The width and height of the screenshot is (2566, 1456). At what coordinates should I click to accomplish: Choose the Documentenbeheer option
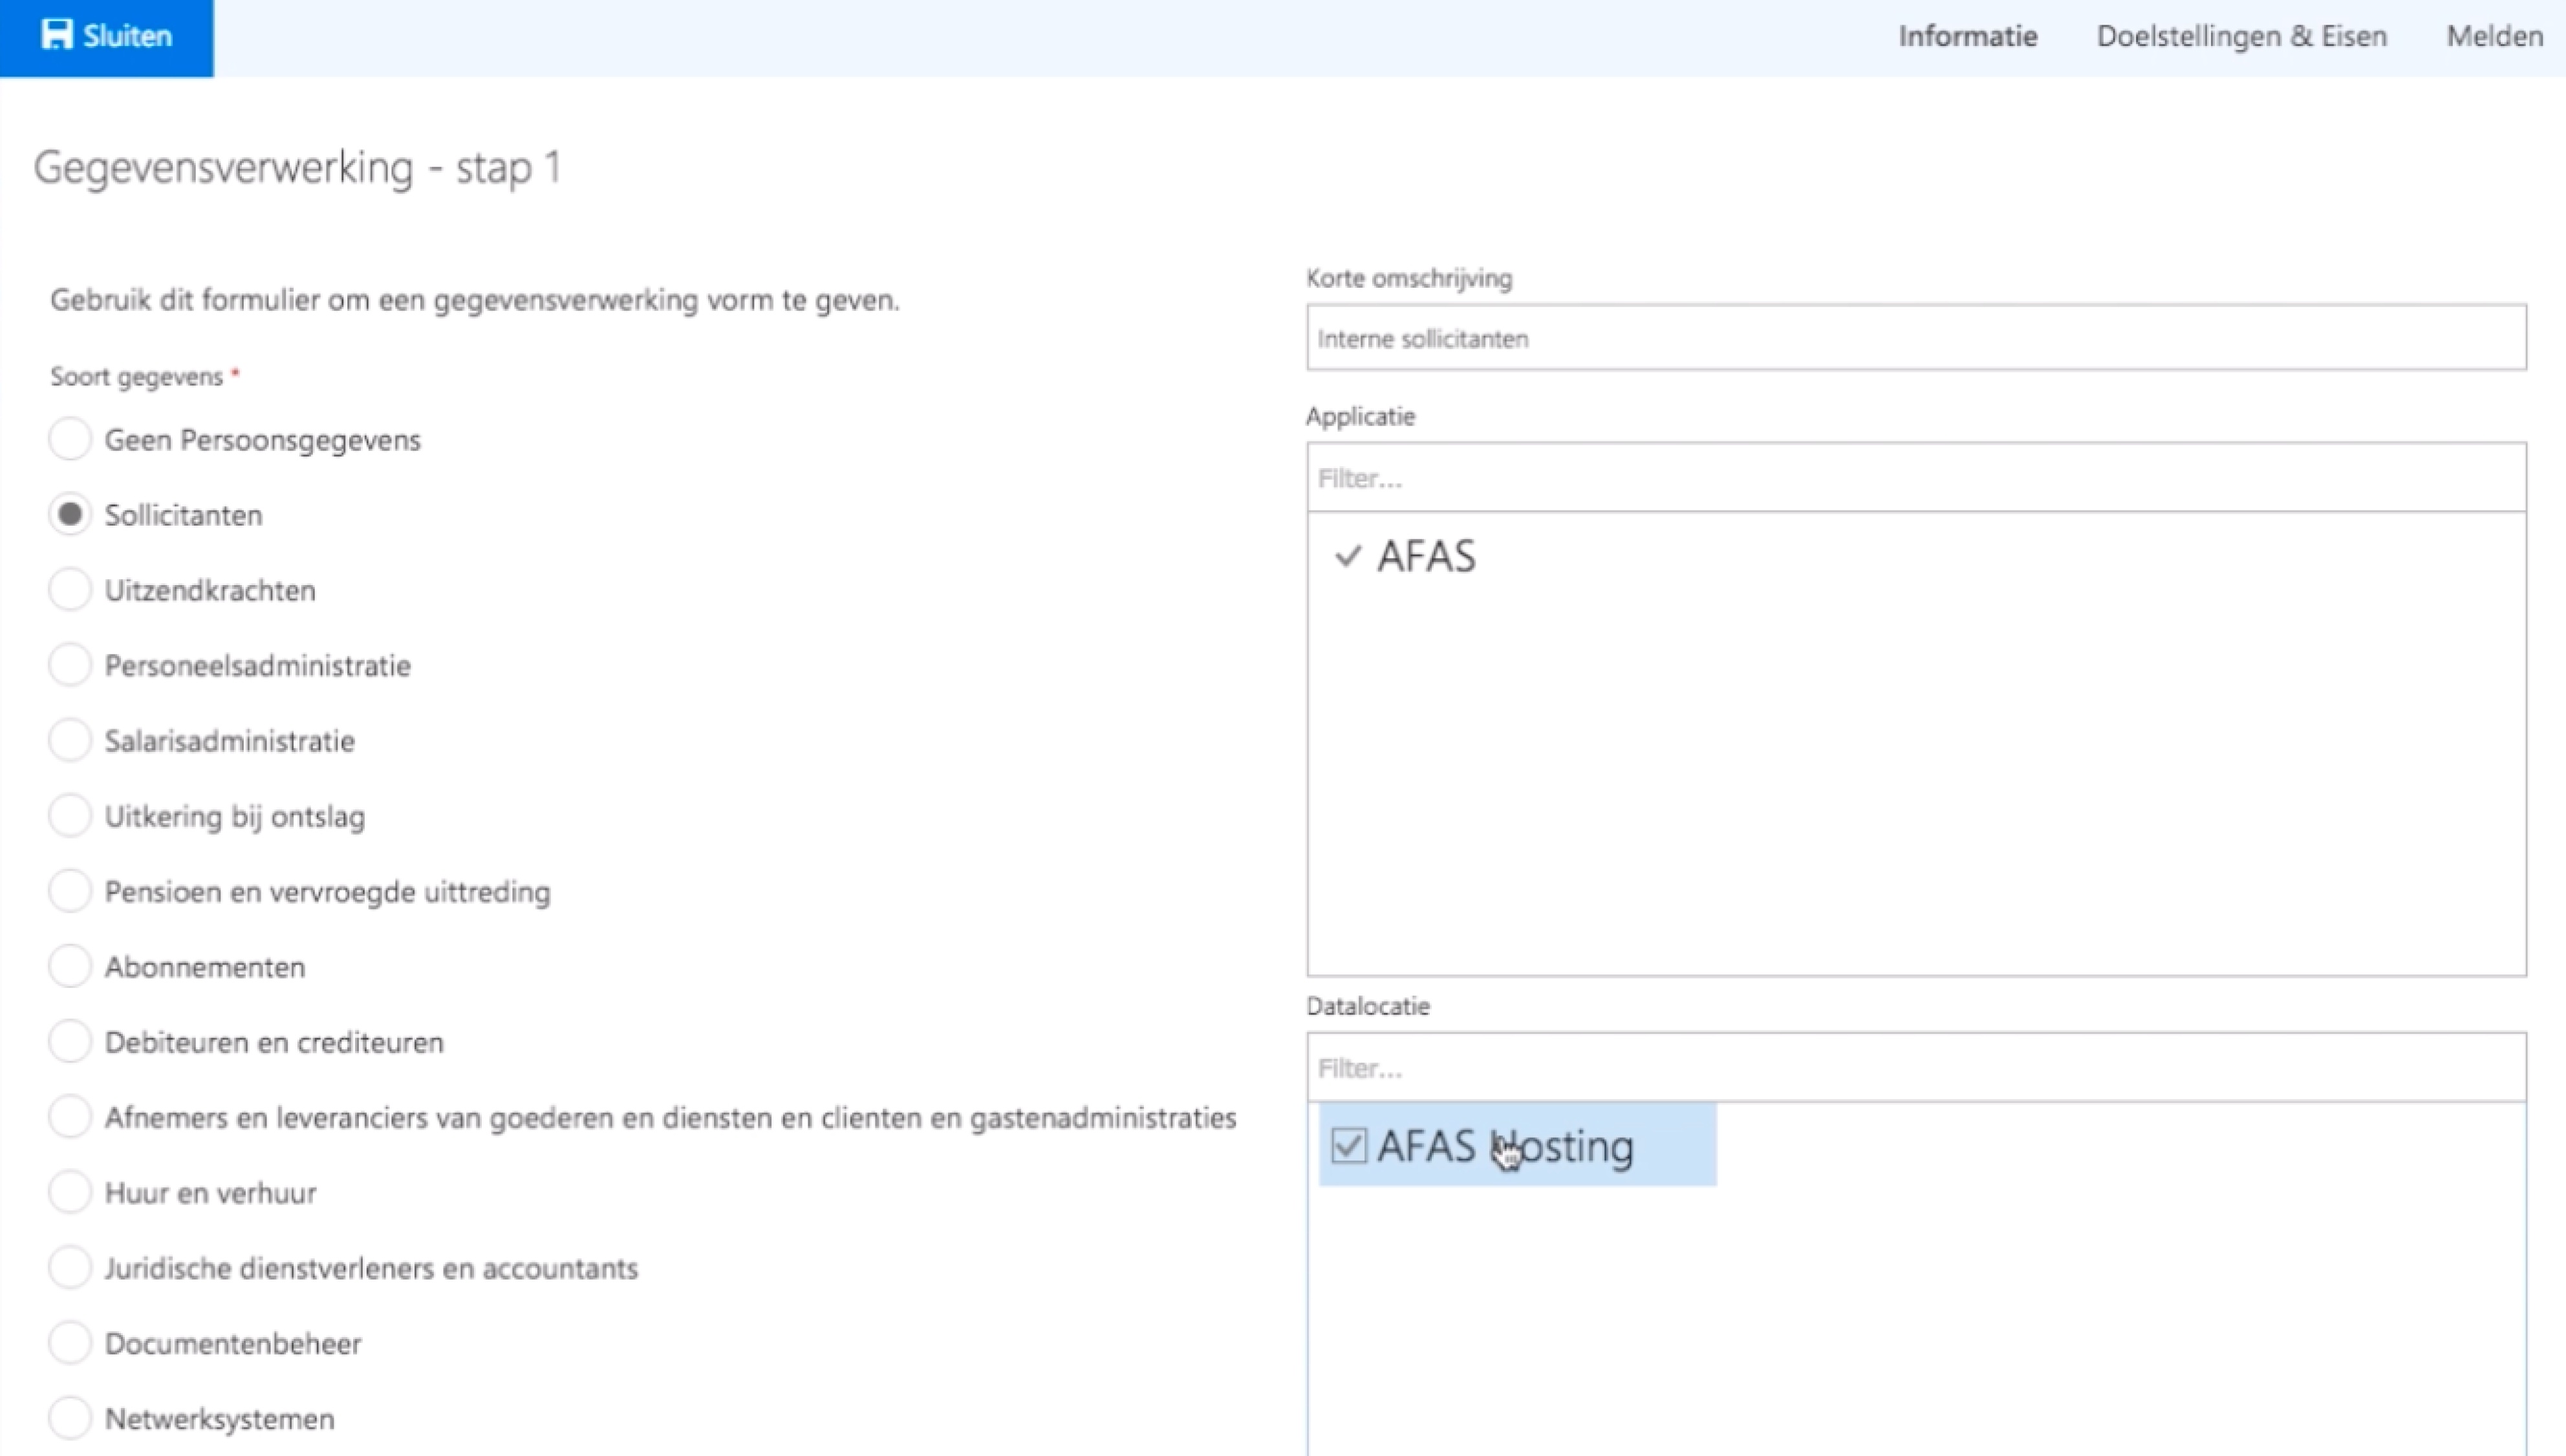coord(70,1343)
